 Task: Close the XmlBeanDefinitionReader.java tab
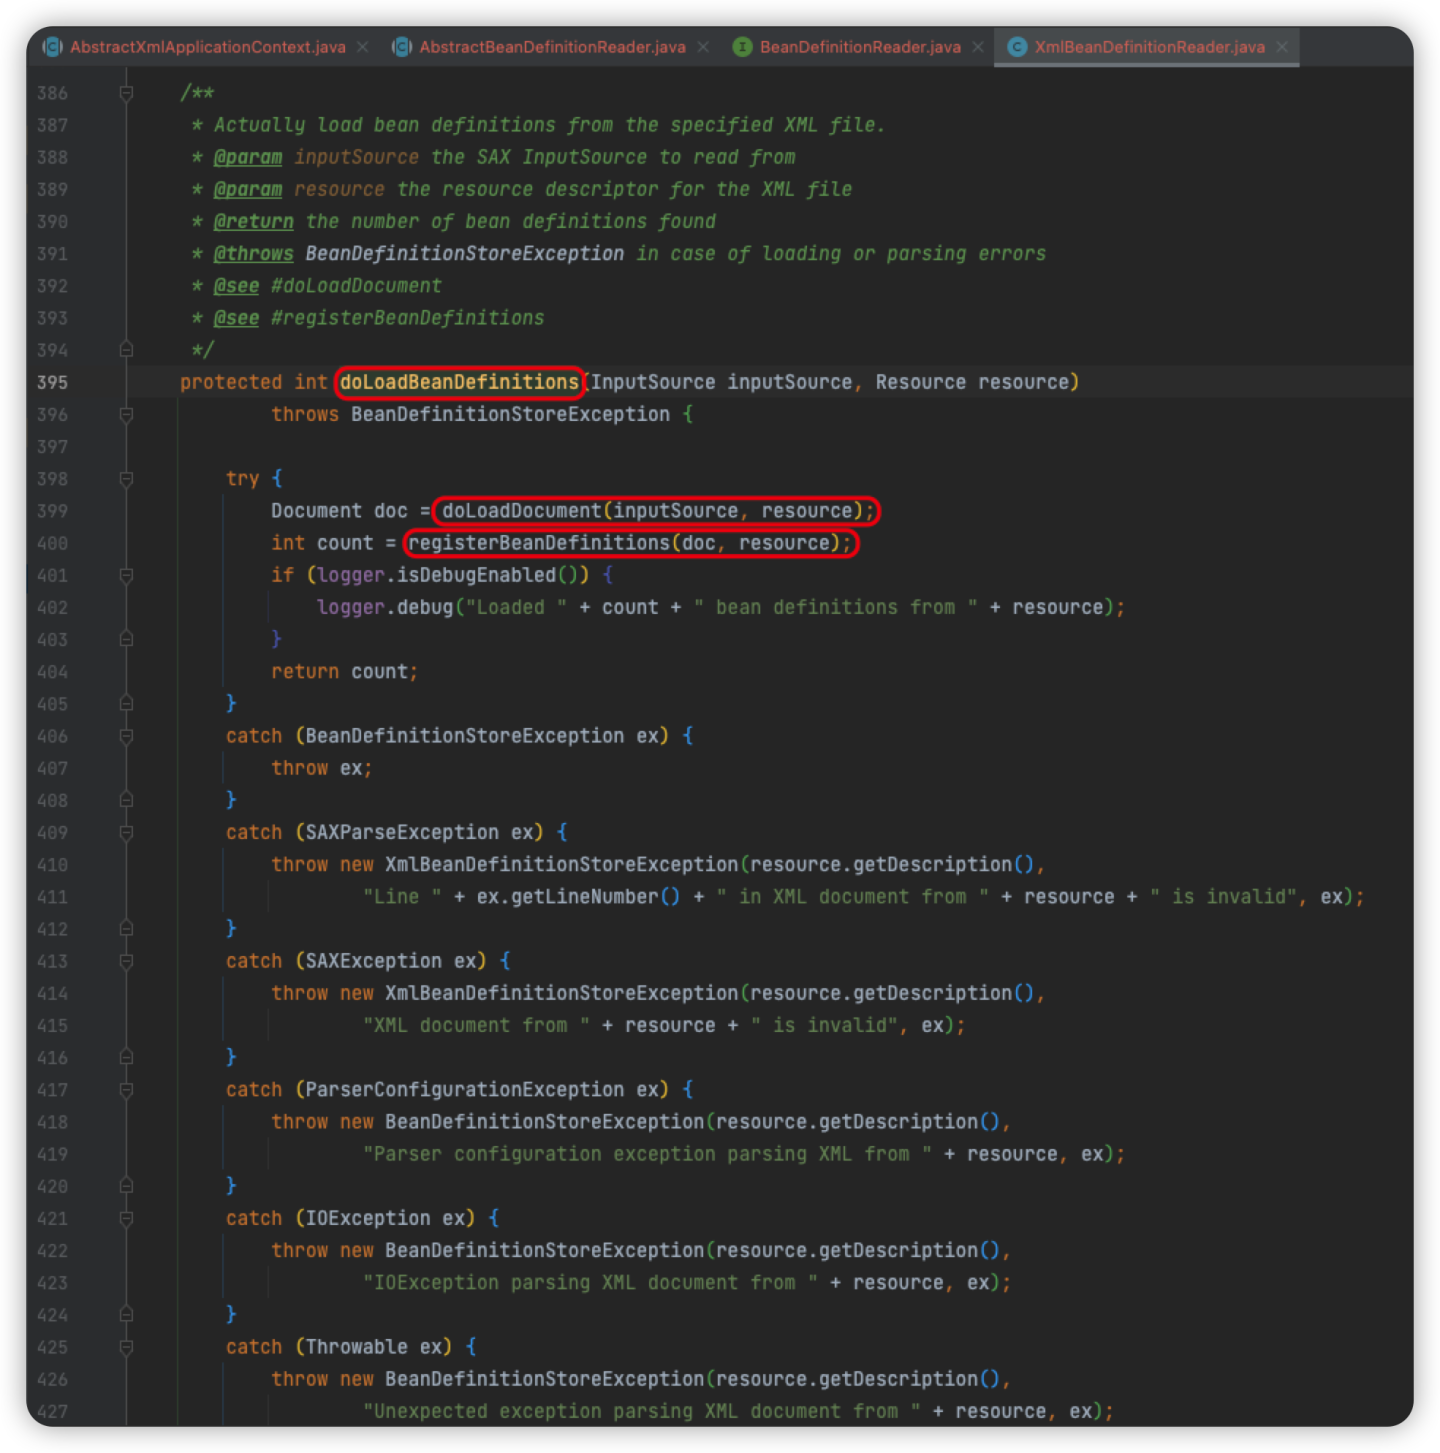point(1282,47)
